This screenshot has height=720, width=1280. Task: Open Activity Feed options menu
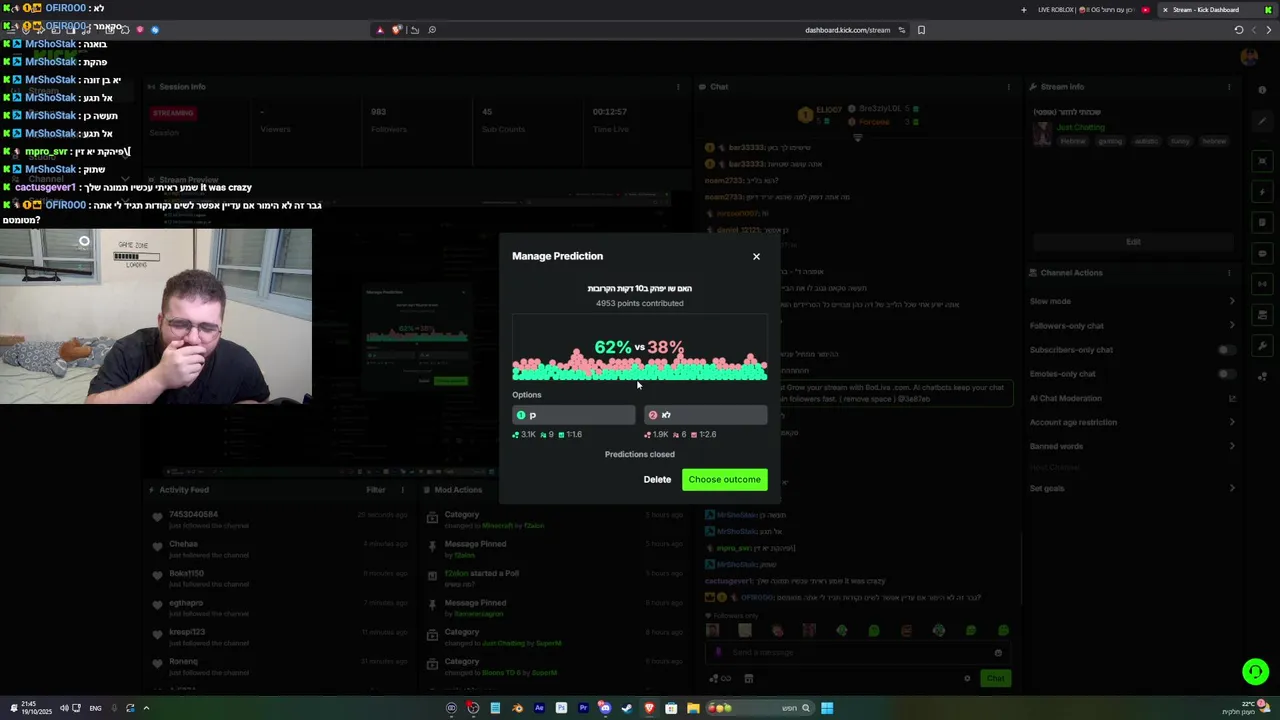(403, 490)
